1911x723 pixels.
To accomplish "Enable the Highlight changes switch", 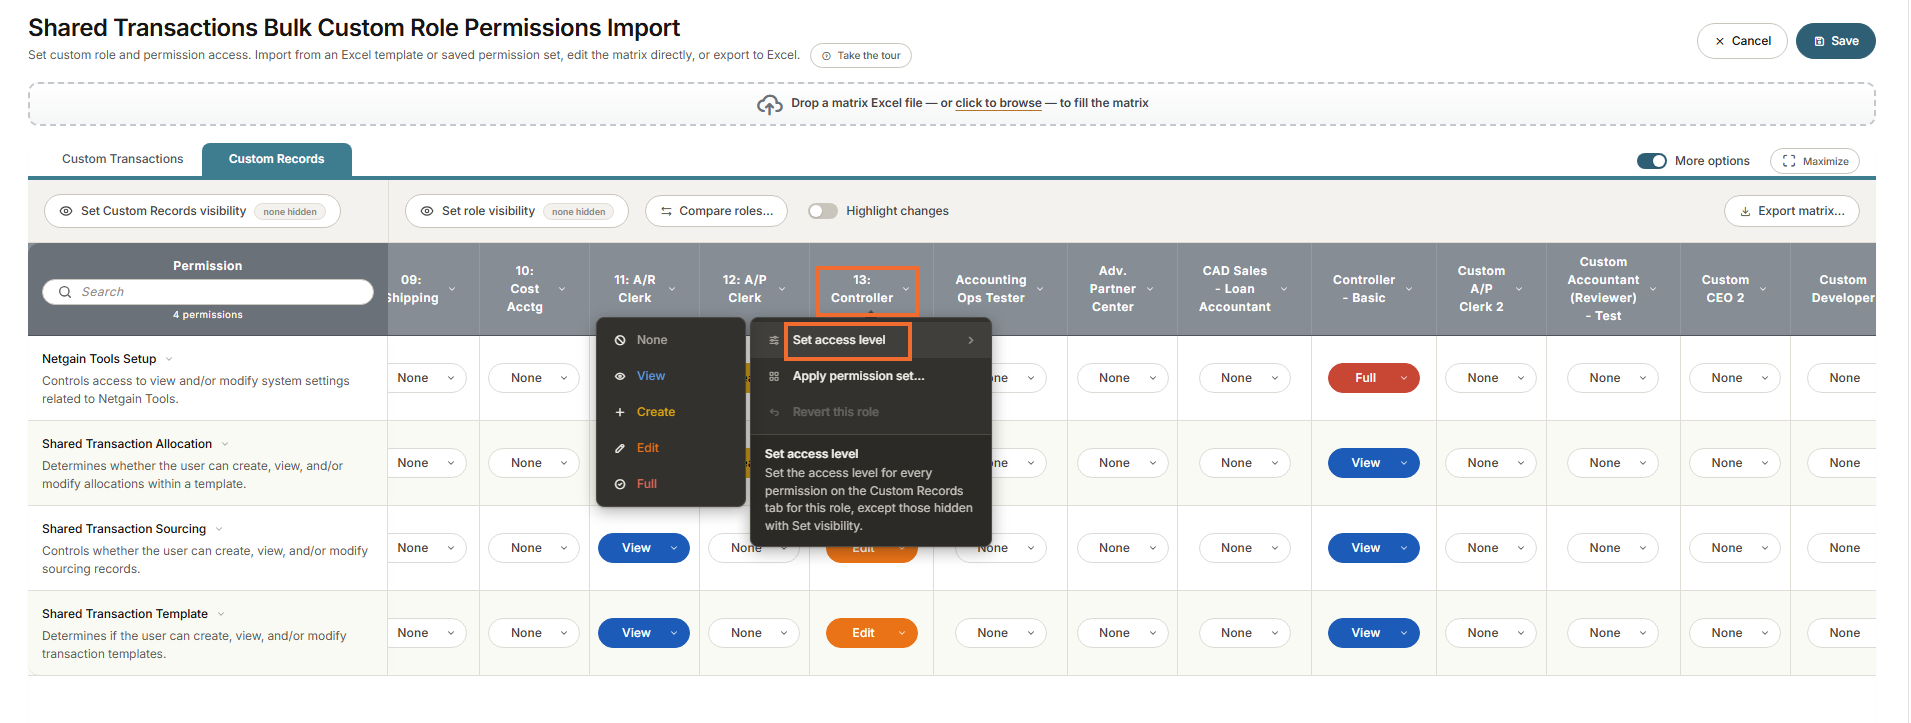I will tap(823, 211).
